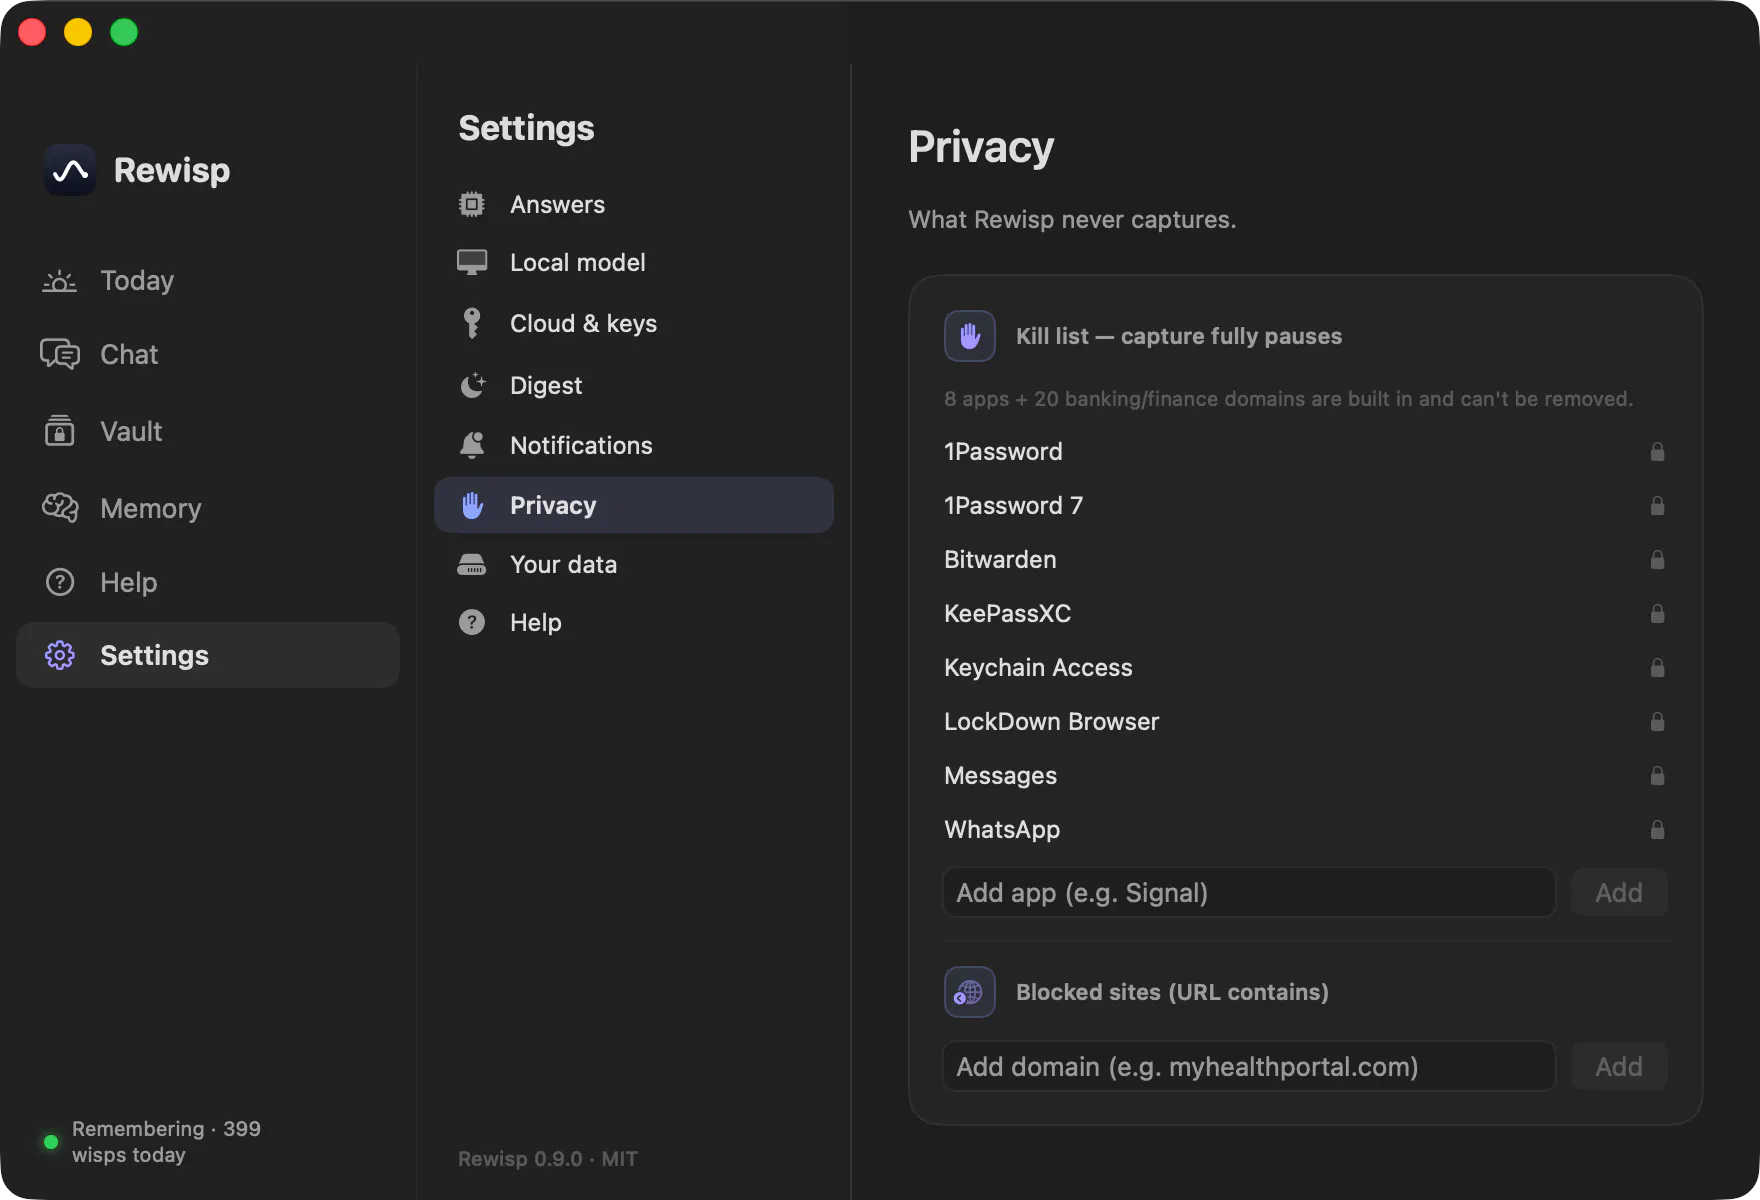This screenshot has height=1200, width=1760.
Task: Switch to the Chat section
Action: [208, 354]
